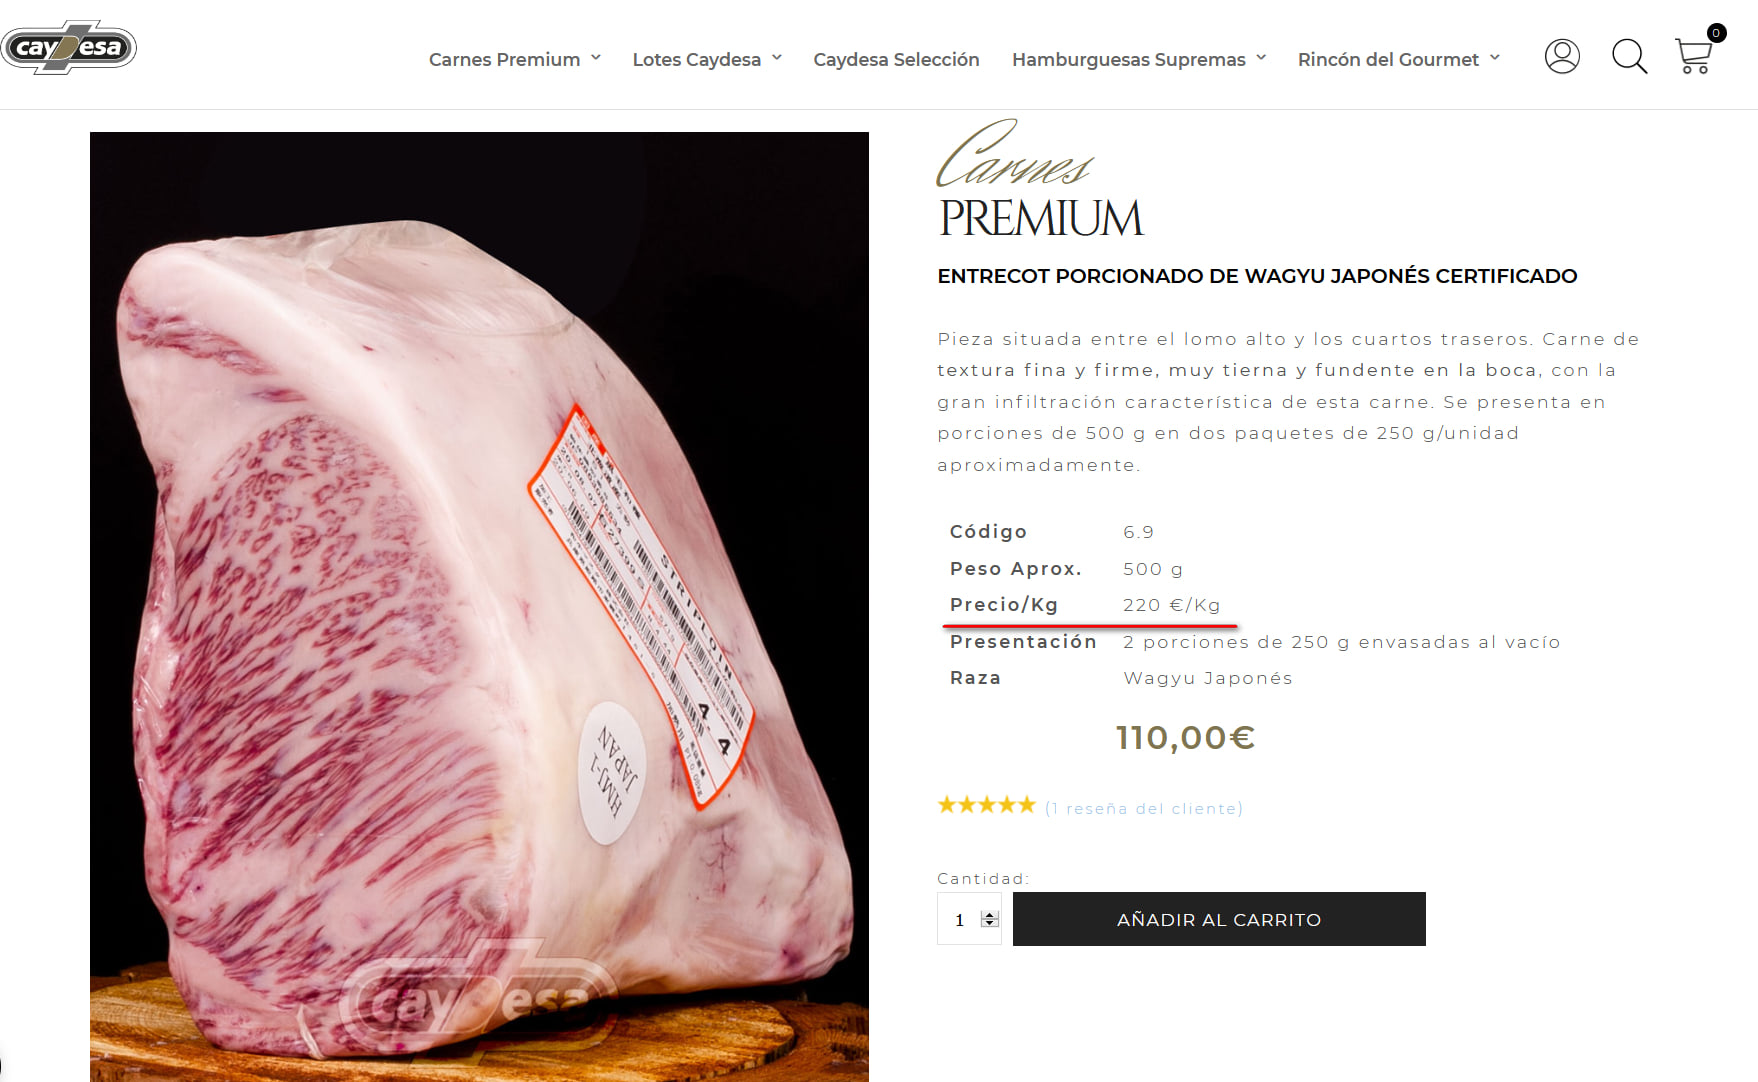Increase the quantity with stepper arrows
1758x1082 pixels.
click(x=990, y=915)
